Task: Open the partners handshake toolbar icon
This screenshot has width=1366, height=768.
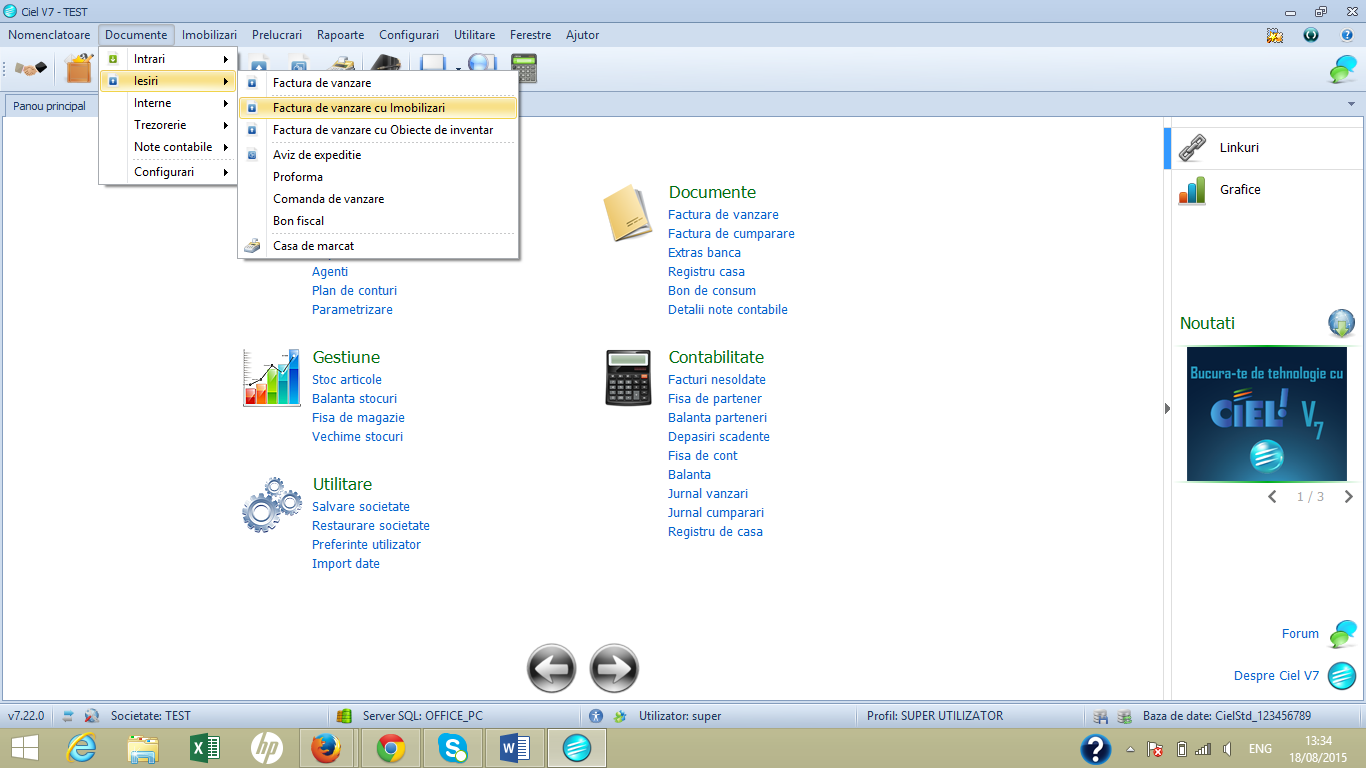Action: coord(31,68)
